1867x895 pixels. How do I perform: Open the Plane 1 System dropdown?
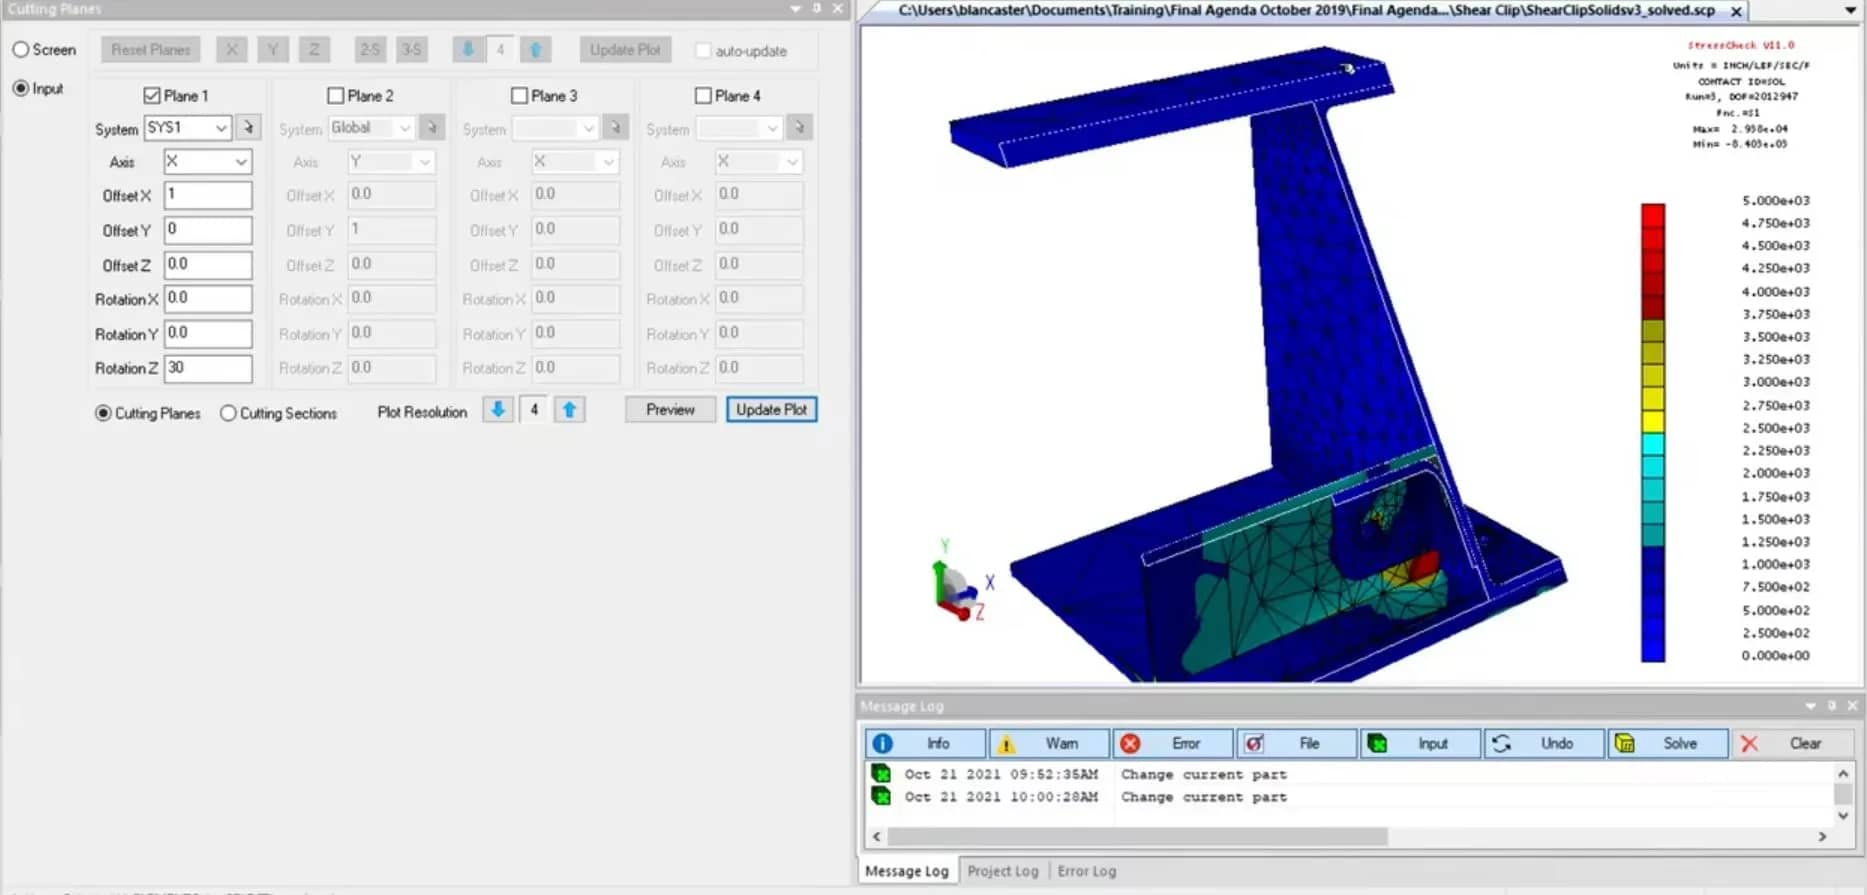(x=188, y=127)
